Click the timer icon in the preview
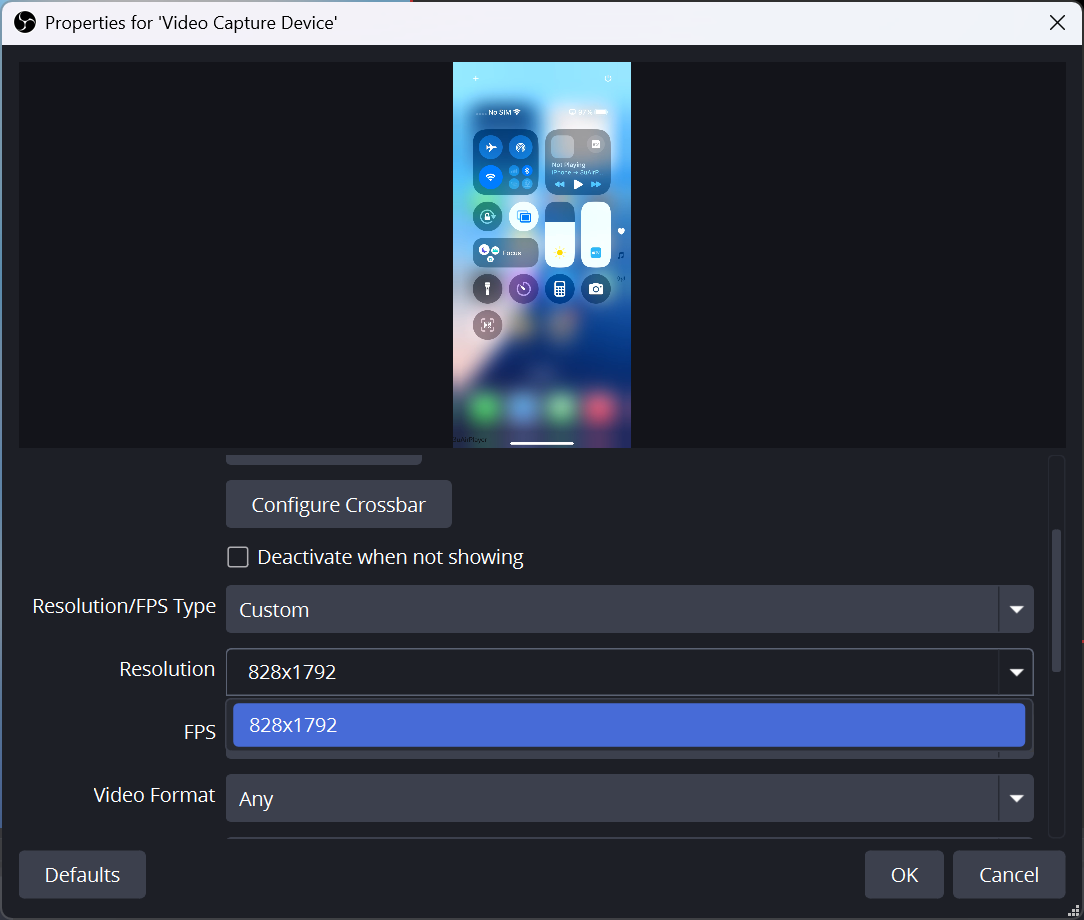 point(523,288)
